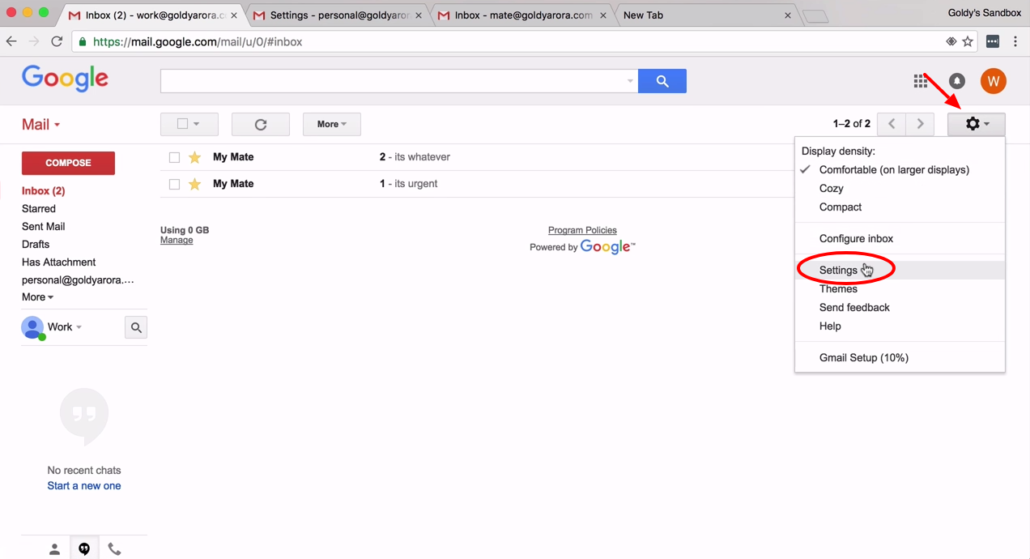1030x559 pixels.
Task: Click the eye icon in address bar
Action: 951,41
